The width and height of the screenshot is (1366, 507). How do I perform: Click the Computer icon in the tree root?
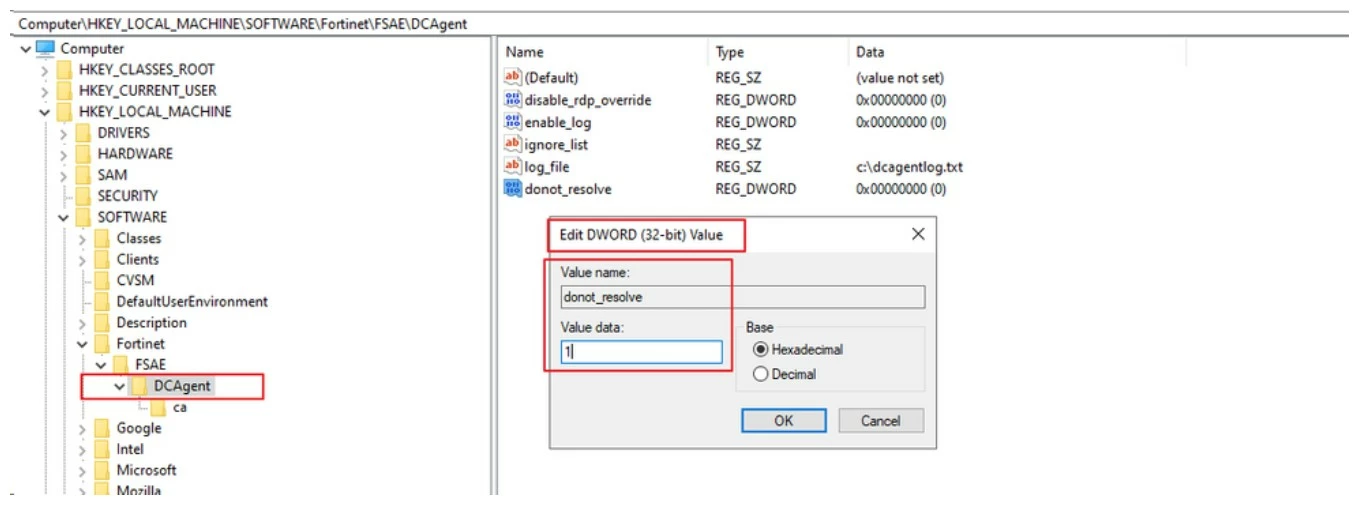45,48
